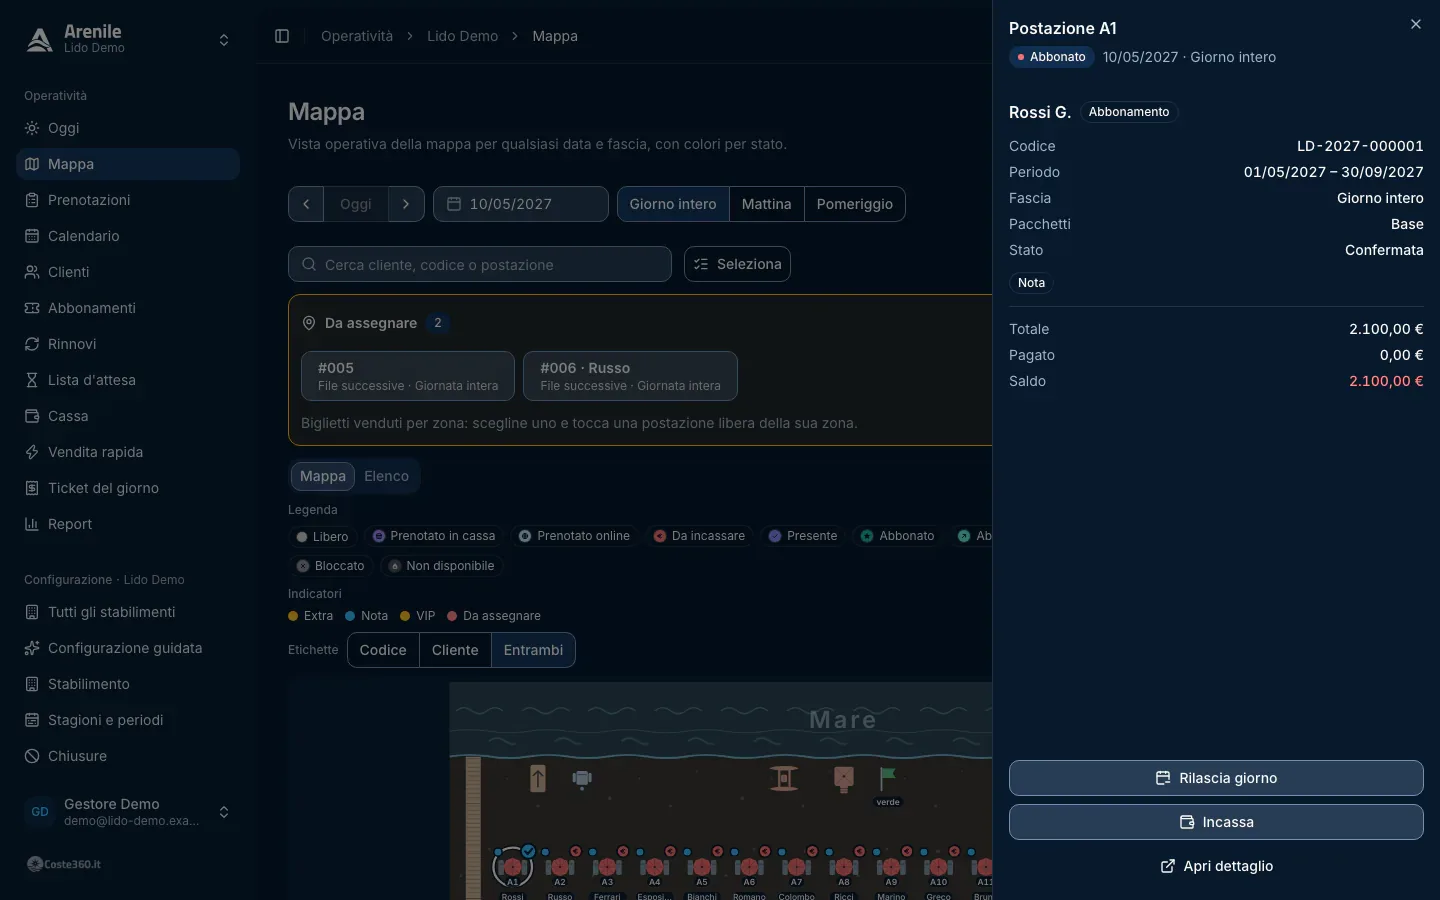The width and height of the screenshot is (1440, 900).
Task: Open Rinnovi from sidebar
Action: coord(128,344)
